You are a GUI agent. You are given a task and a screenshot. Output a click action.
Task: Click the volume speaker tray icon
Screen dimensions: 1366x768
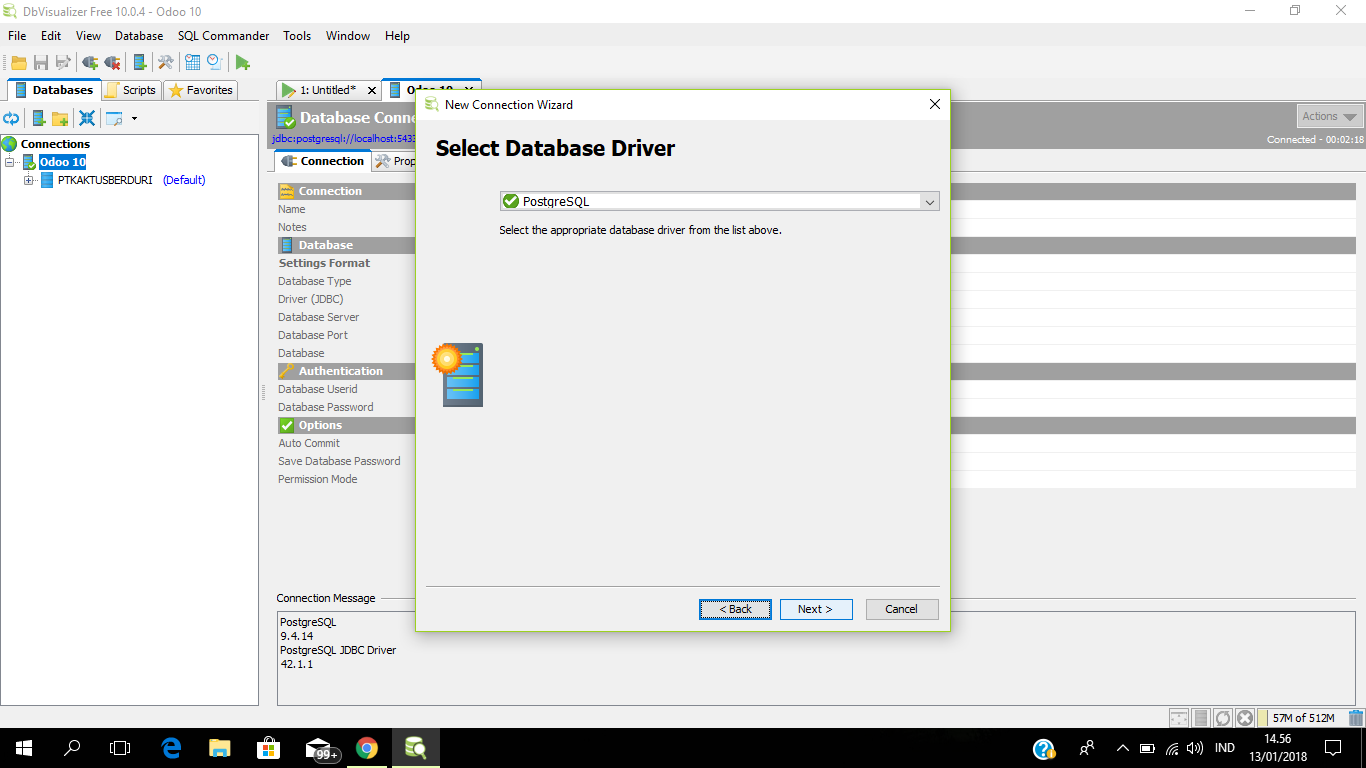coord(1194,748)
